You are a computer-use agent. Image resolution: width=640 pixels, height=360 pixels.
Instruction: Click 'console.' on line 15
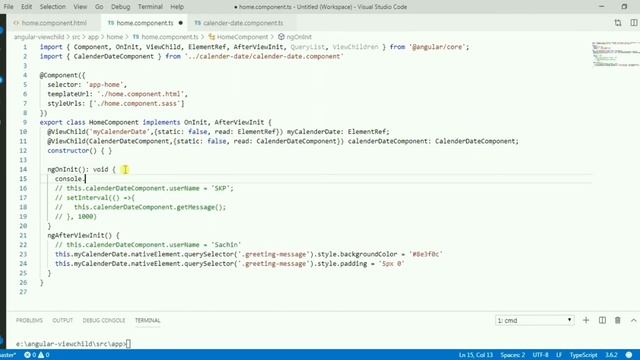coord(70,179)
